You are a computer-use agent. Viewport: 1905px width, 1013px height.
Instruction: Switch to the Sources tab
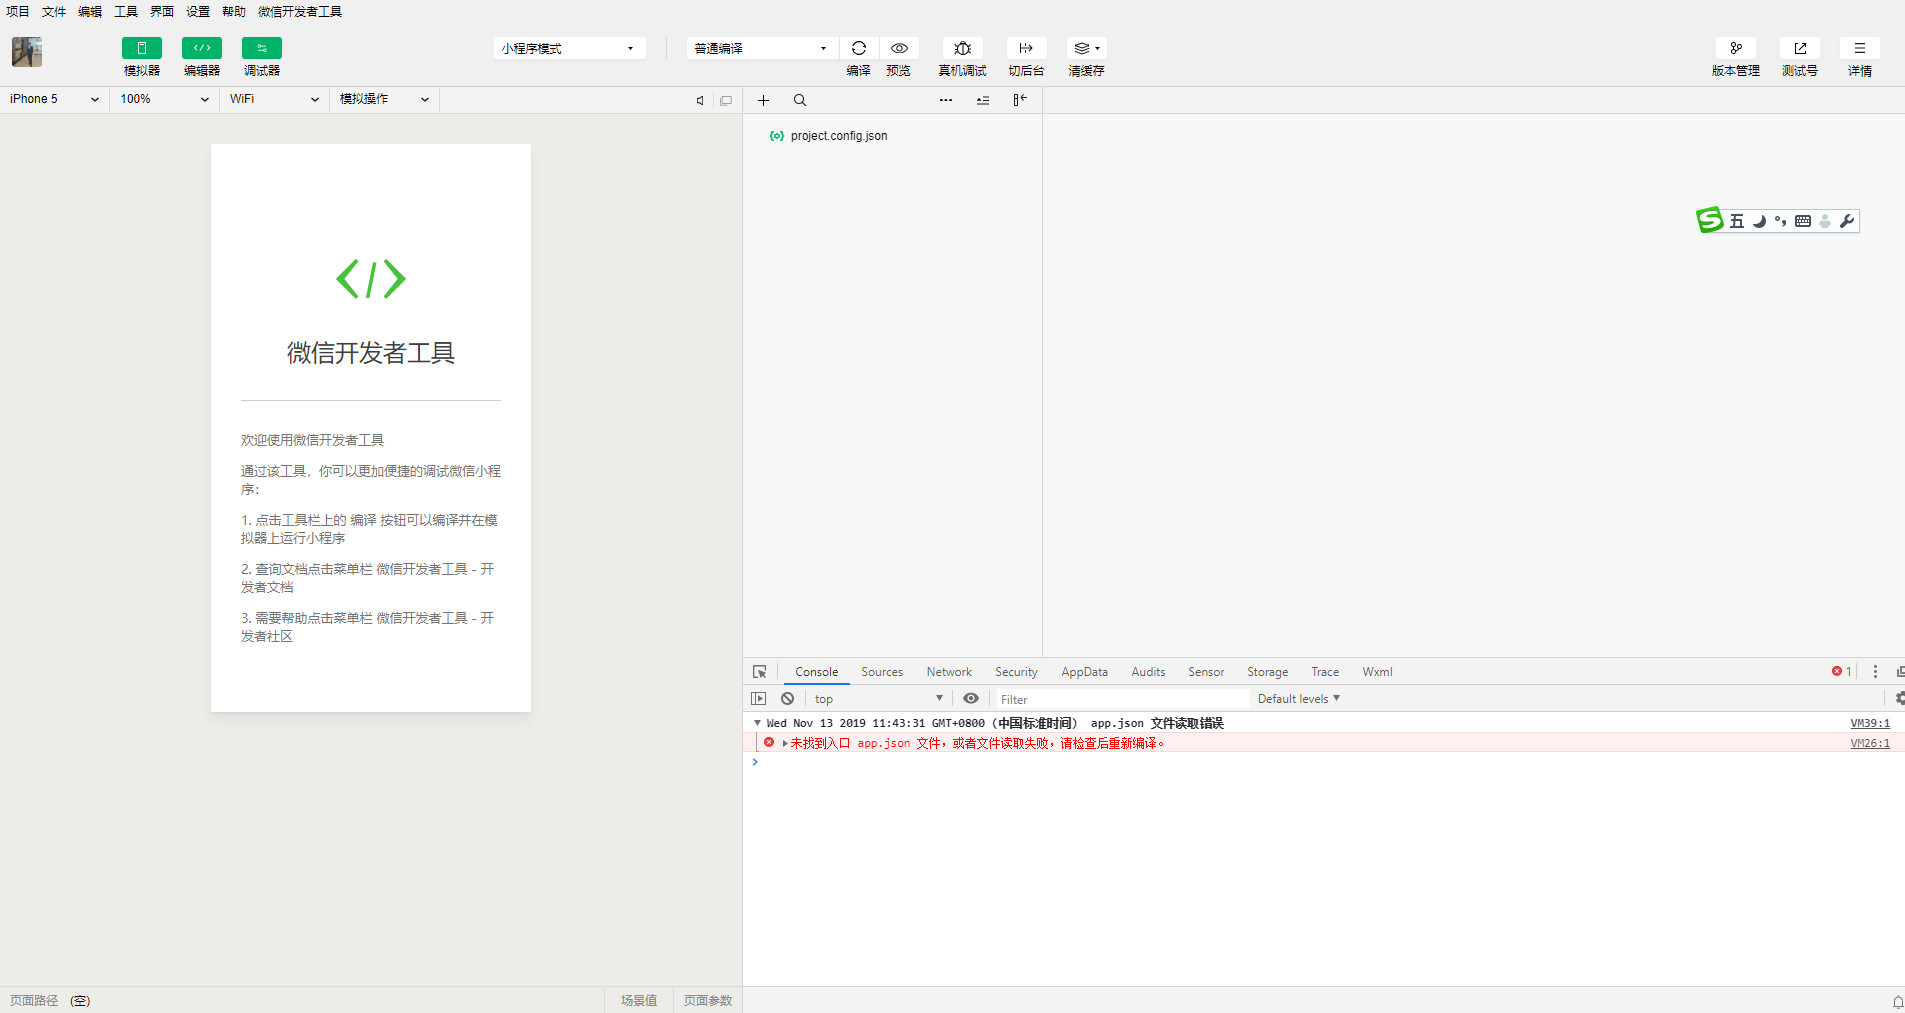tap(882, 672)
